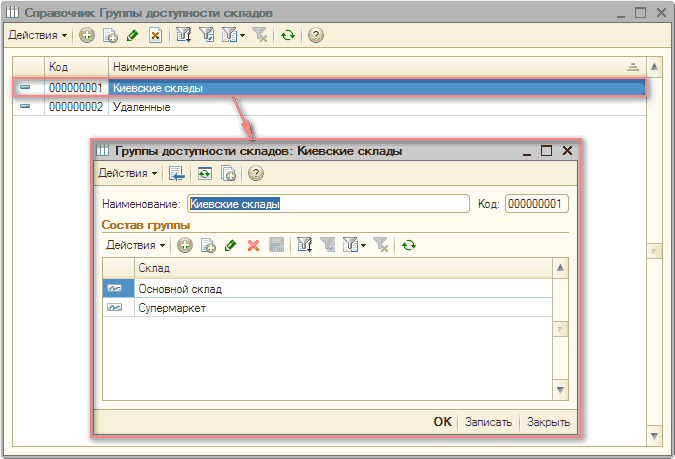Click the pencil edit icon in the Состав группы toolbar

point(230,245)
